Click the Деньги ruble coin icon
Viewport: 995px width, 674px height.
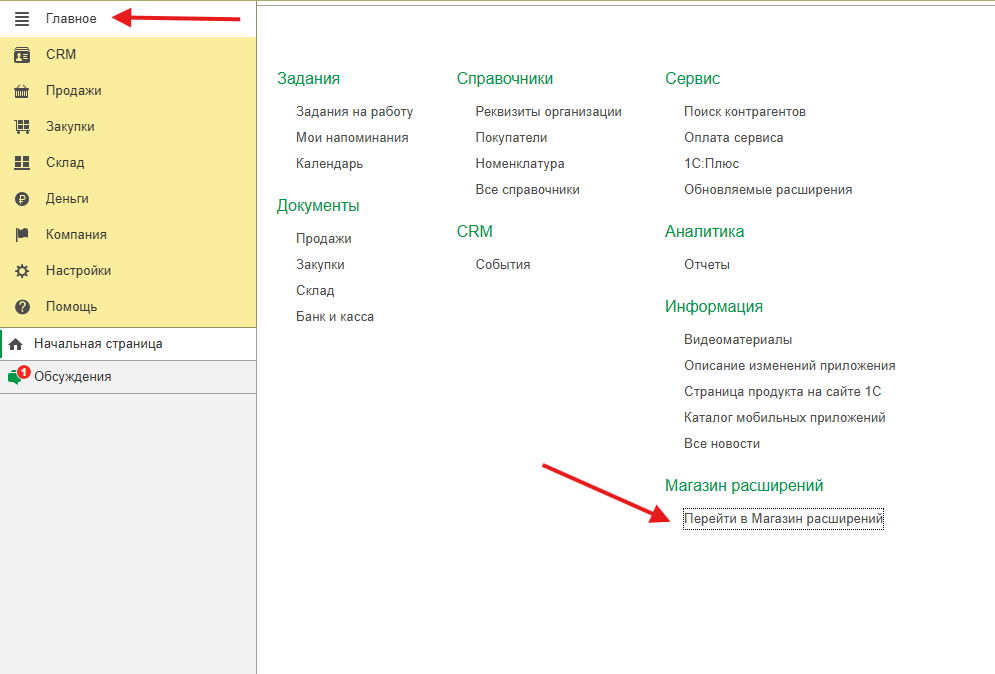tap(22, 199)
